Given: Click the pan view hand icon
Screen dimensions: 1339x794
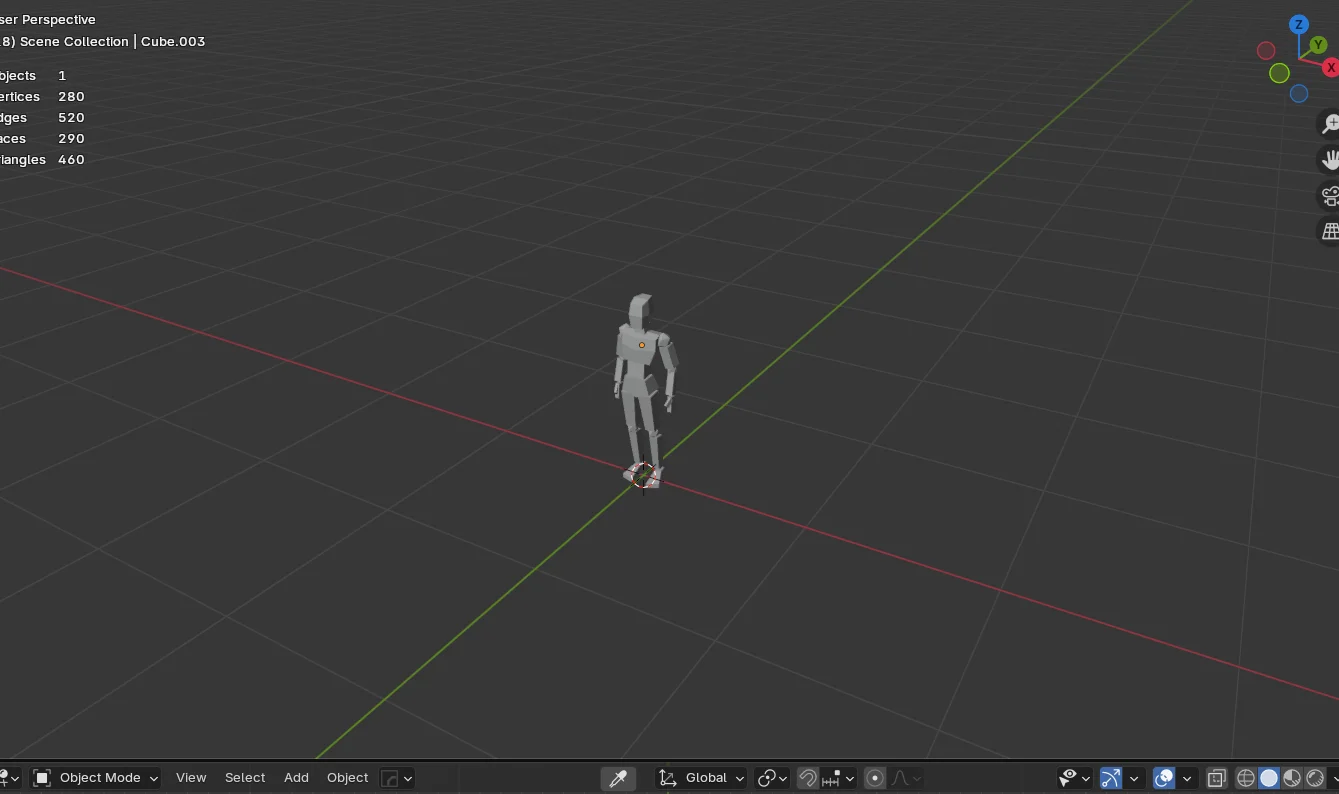Looking at the screenshot, I should 1330,159.
